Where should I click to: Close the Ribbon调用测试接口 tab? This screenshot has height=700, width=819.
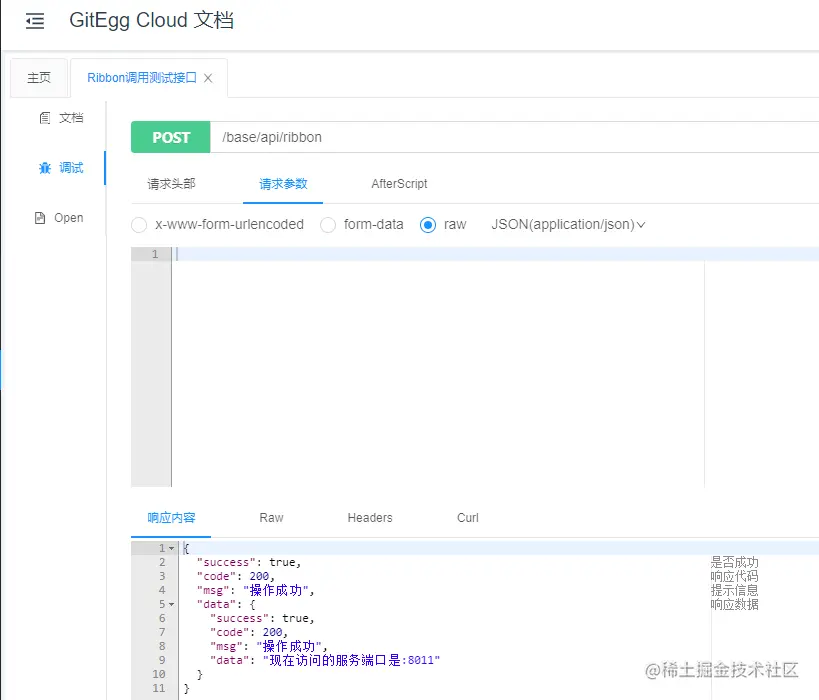coord(208,78)
